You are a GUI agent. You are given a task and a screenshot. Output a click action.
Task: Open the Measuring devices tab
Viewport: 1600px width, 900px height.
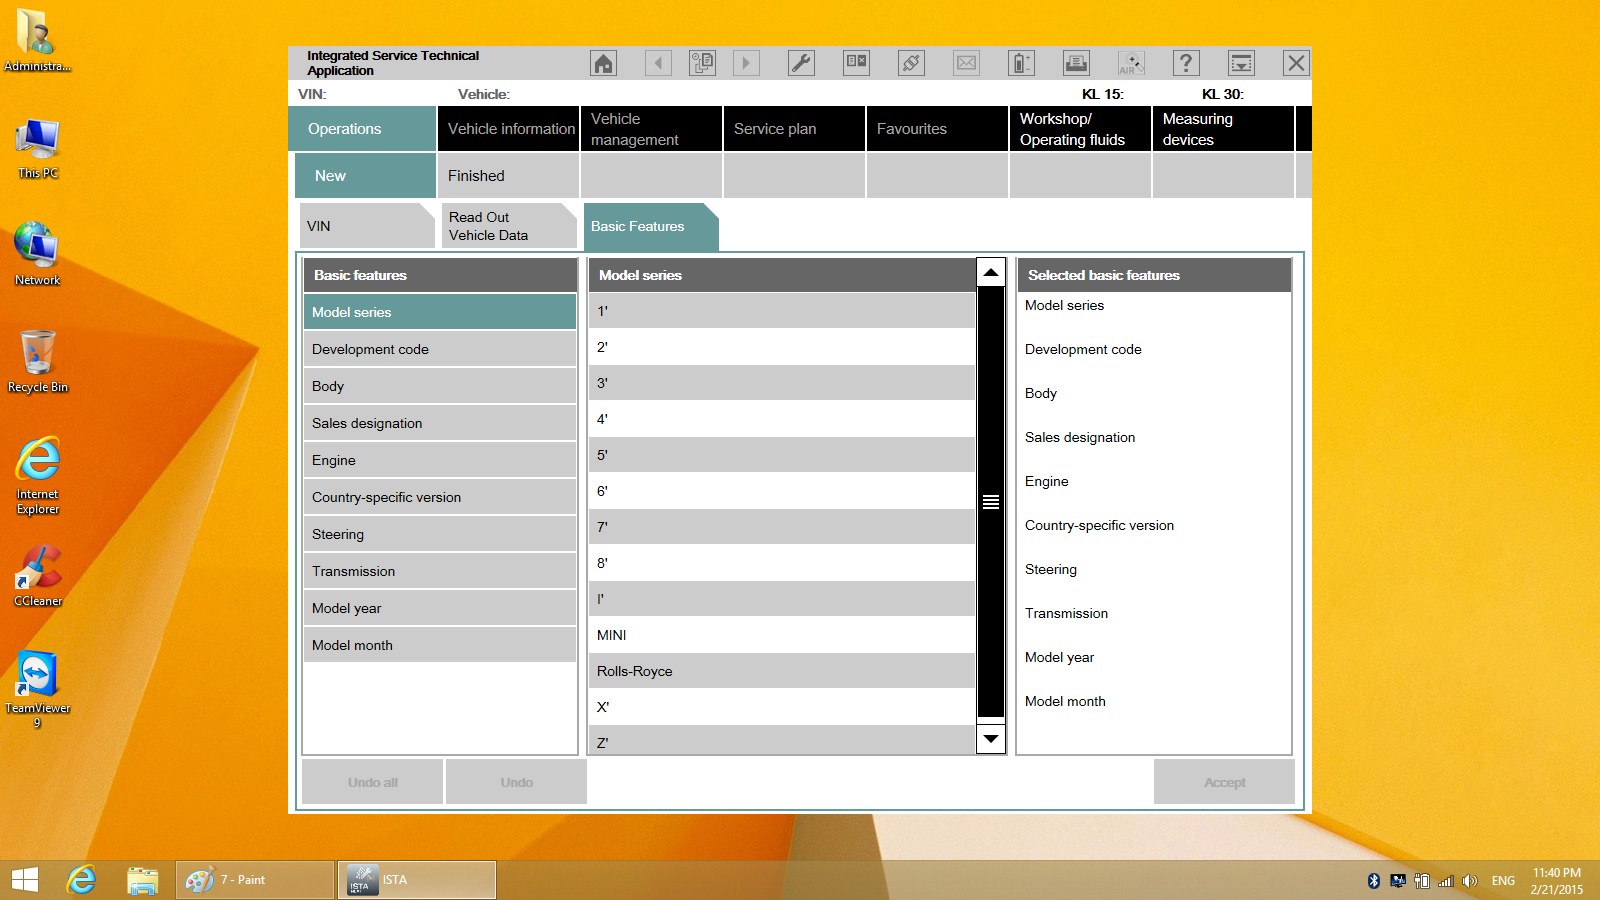1223,129
